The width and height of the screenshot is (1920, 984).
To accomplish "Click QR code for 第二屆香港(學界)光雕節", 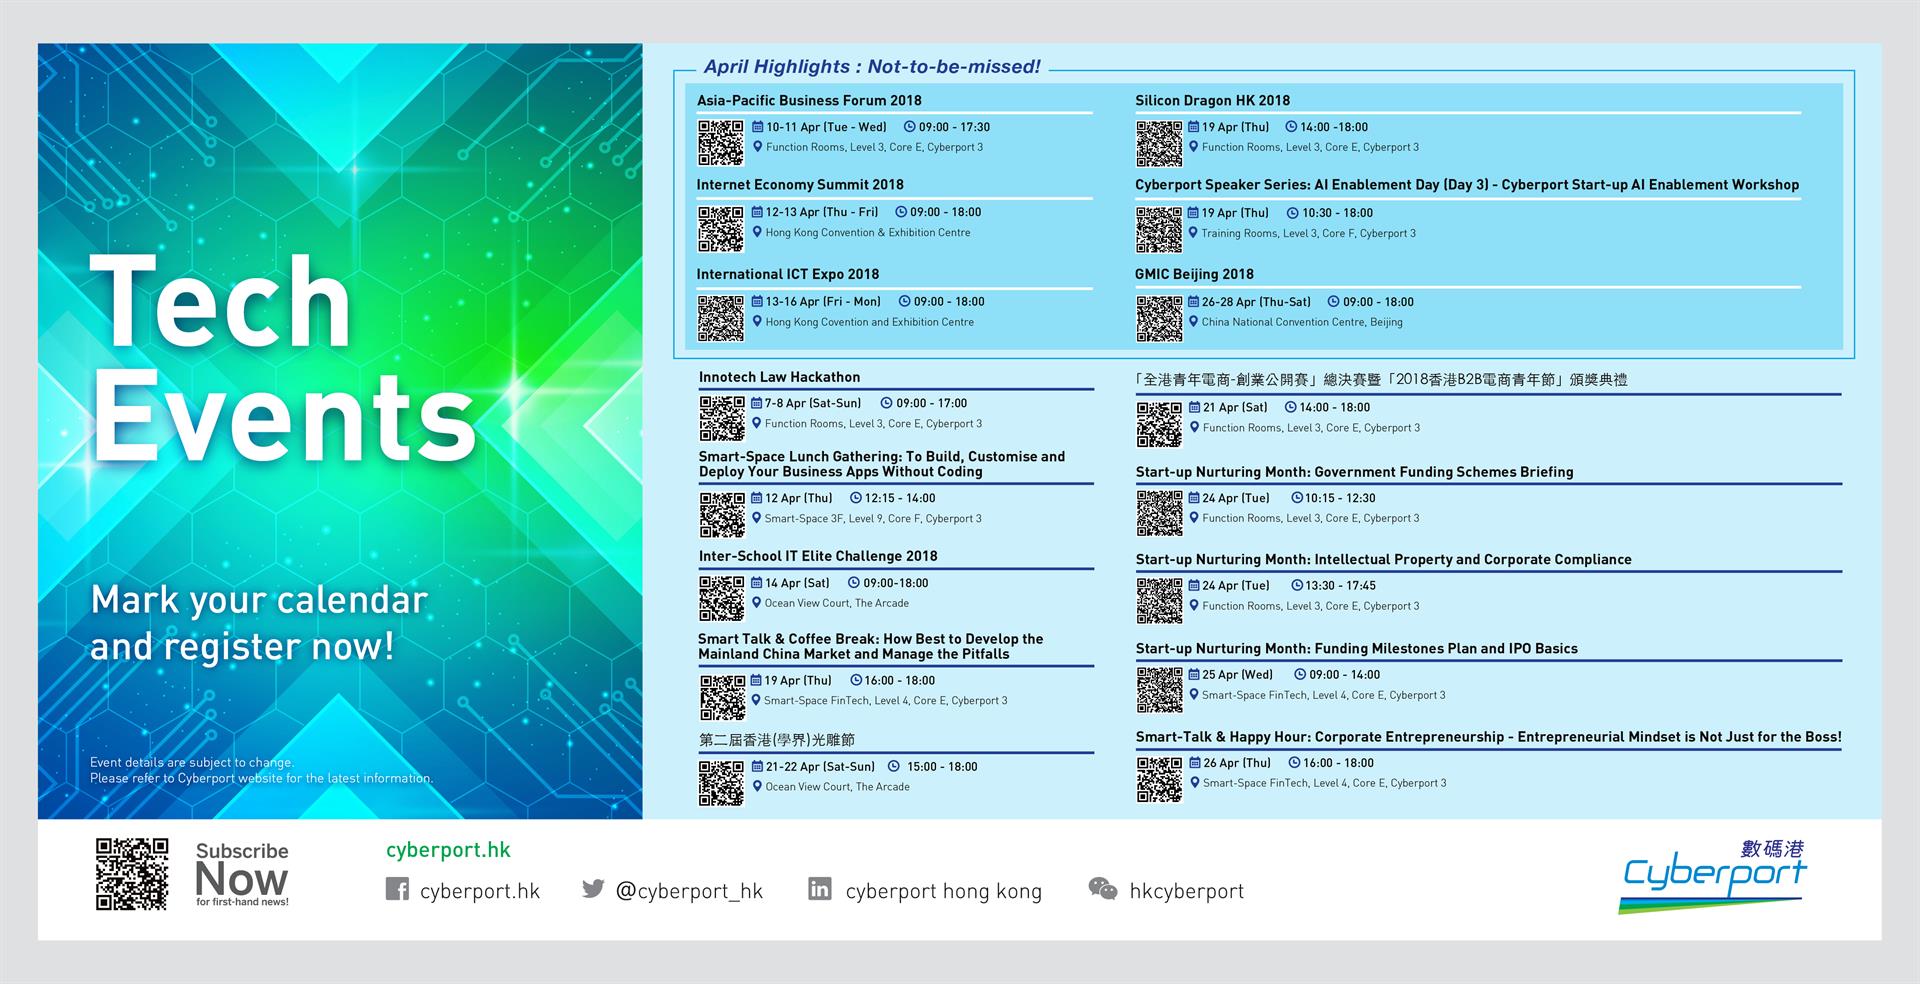I will click(722, 783).
